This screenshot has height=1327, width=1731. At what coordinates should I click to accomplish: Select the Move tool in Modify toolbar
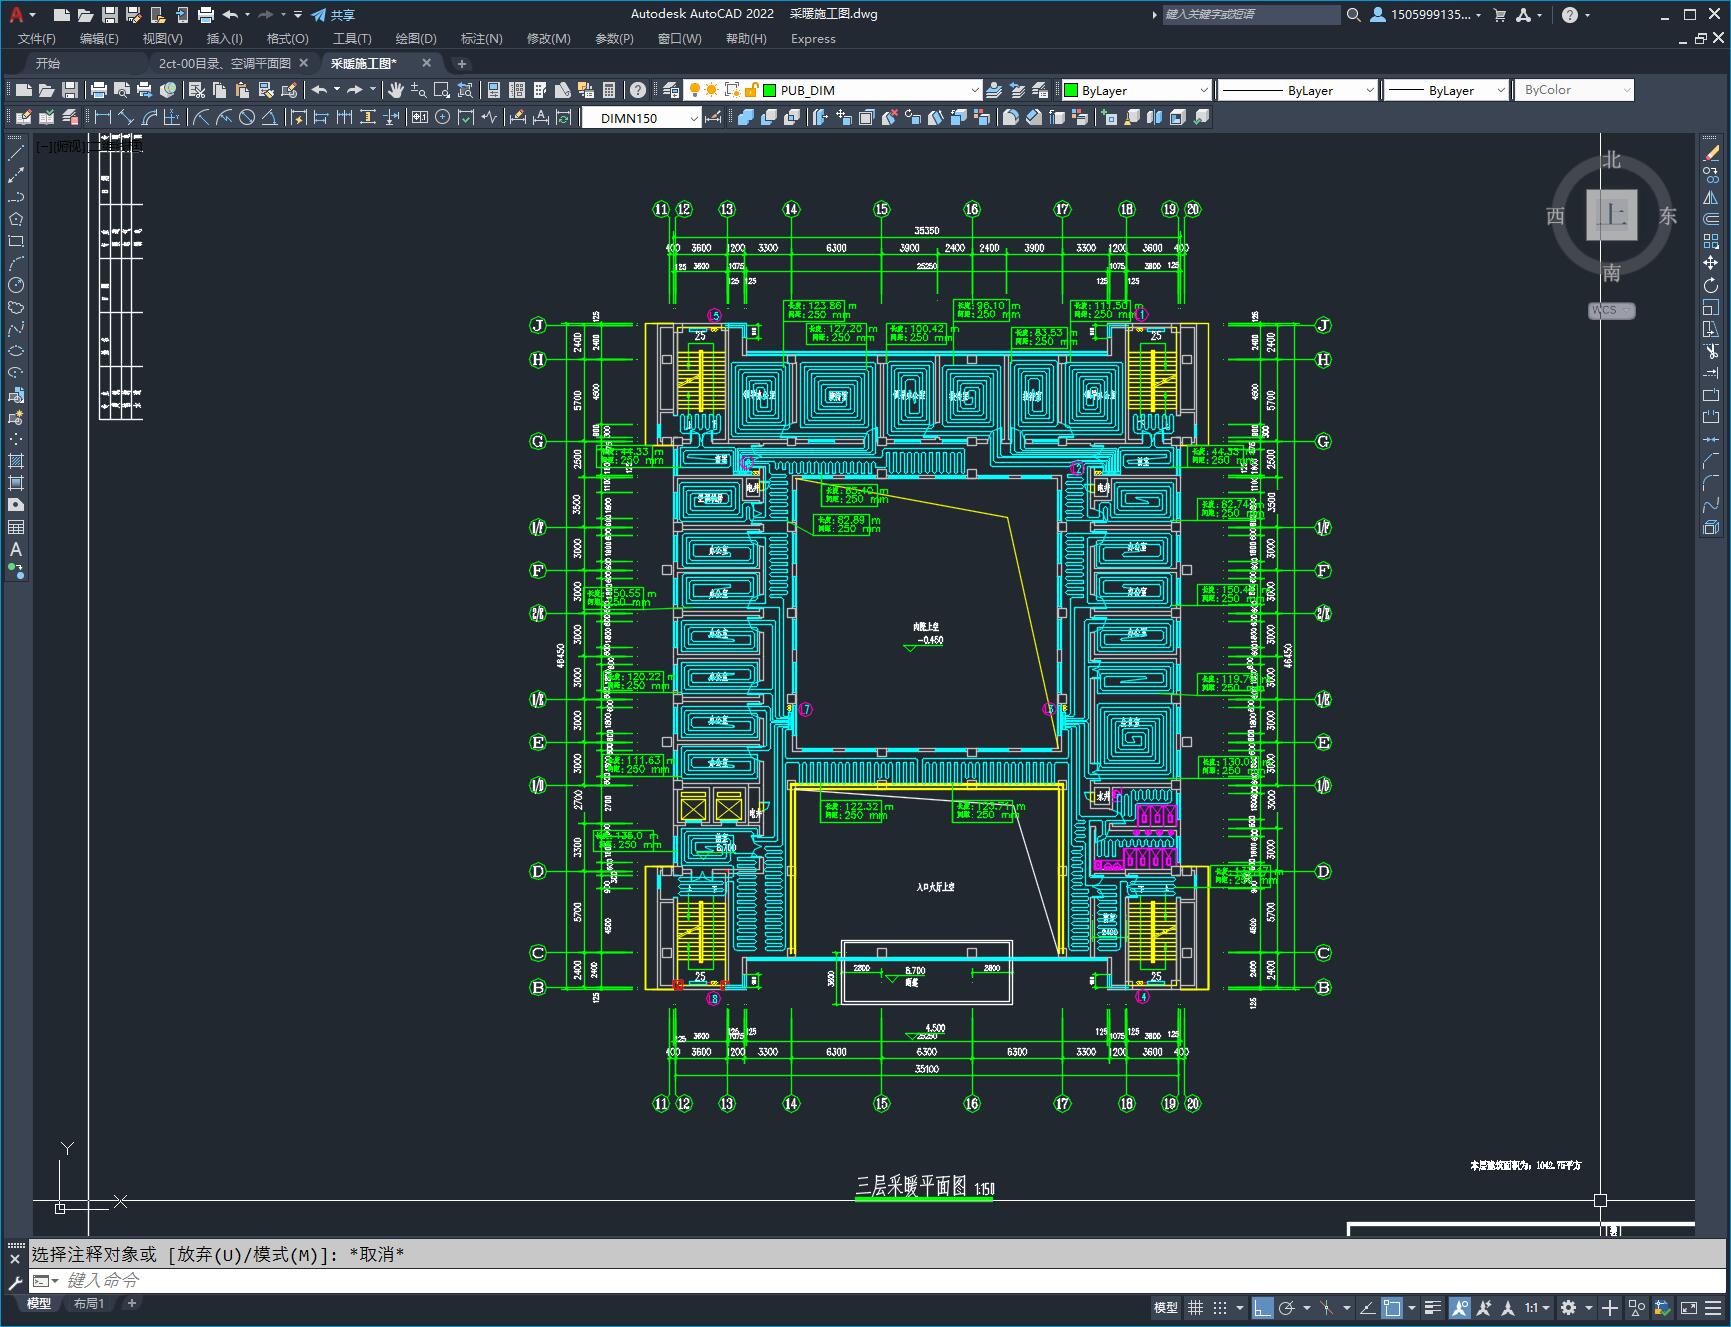pyautogui.click(x=1711, y=263)
